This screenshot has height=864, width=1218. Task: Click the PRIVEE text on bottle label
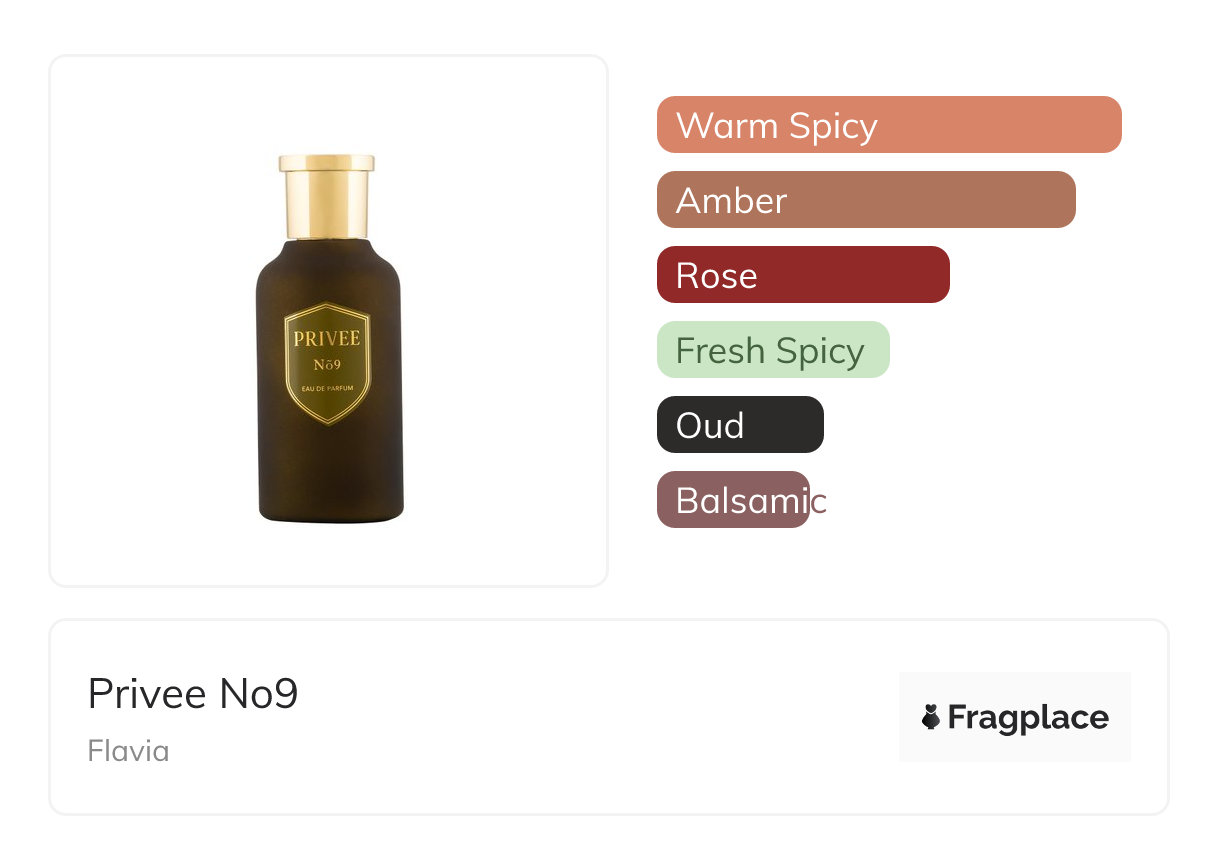327,338
